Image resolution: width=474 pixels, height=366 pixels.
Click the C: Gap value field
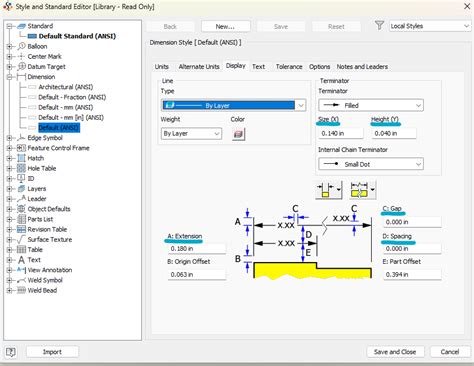pos(412,222)
